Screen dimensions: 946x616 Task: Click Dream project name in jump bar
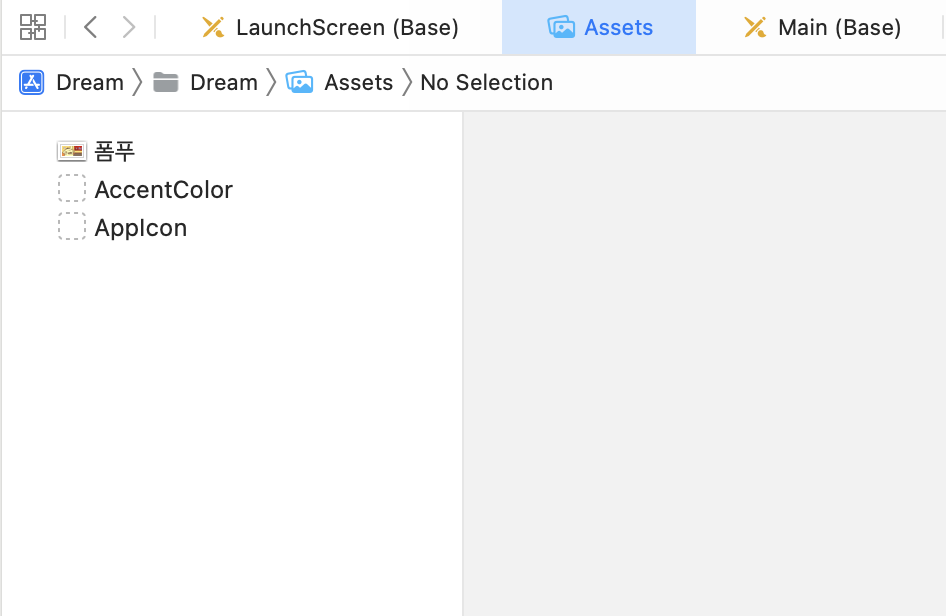[x=90, y=82]
